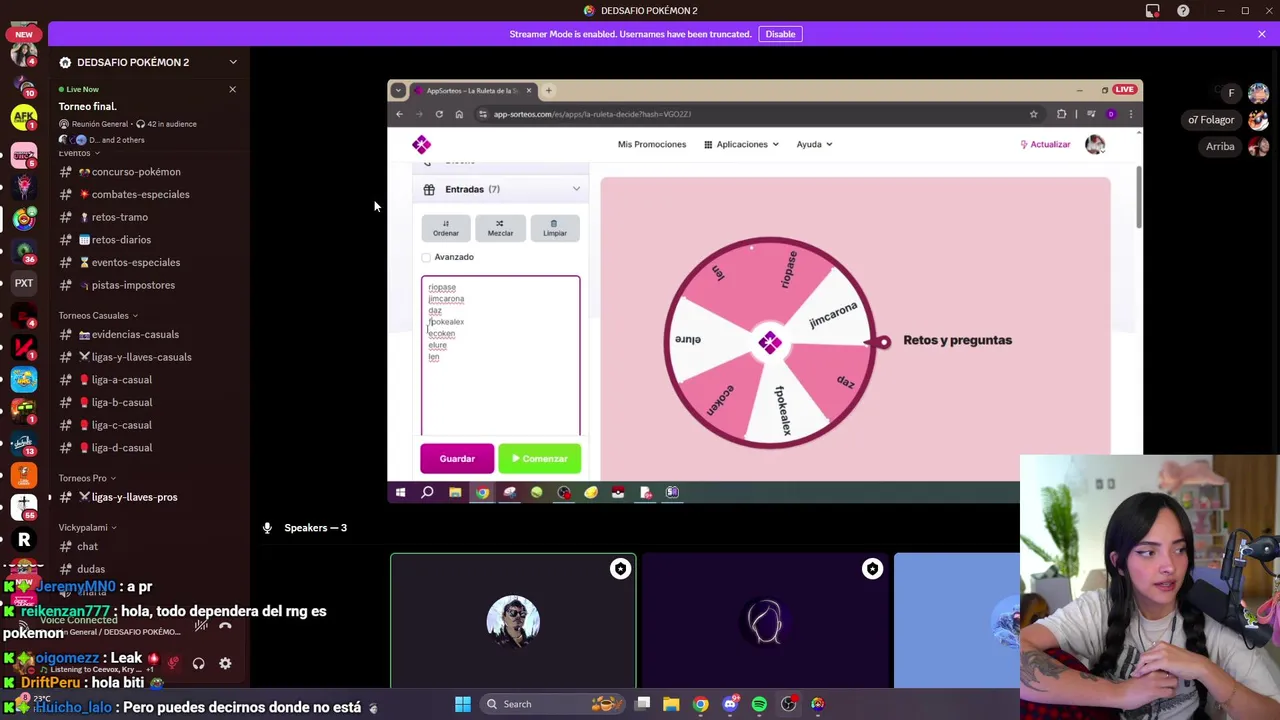The width and height of the screenshot is (1280, 720).
Task: Go back in shared browser window
Action: click(399, 114)
